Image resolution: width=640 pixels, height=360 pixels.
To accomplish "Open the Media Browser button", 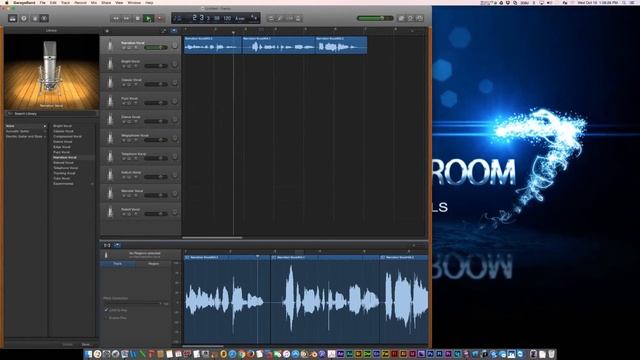I will pos(420,18).
